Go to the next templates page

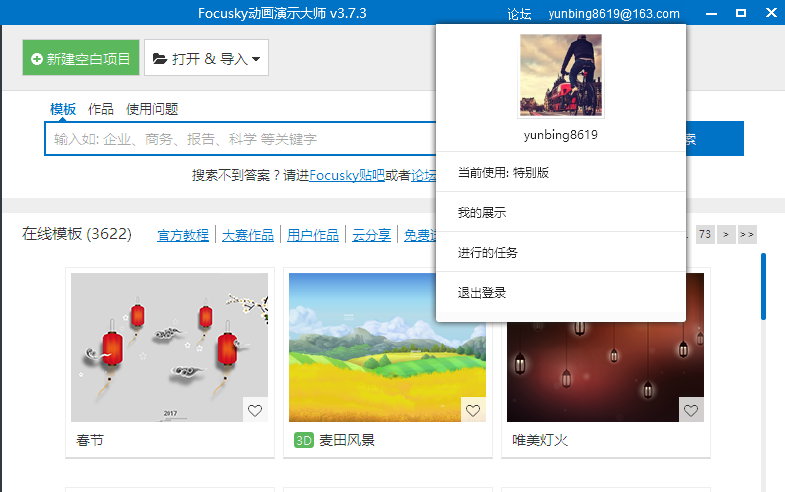[726, 234]
